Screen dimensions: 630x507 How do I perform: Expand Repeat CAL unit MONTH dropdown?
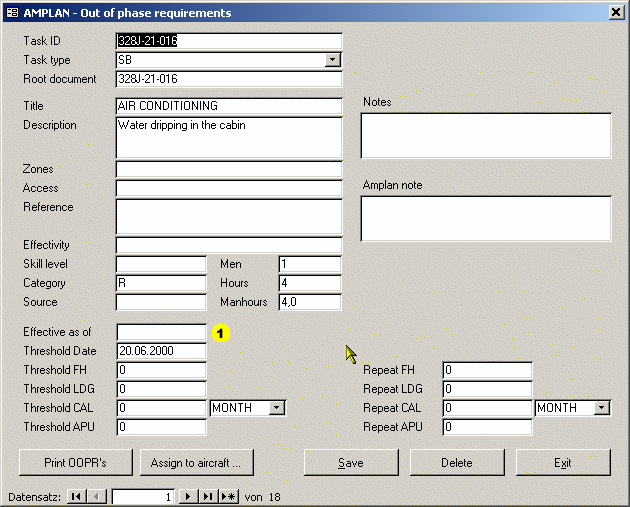point(601,408)
